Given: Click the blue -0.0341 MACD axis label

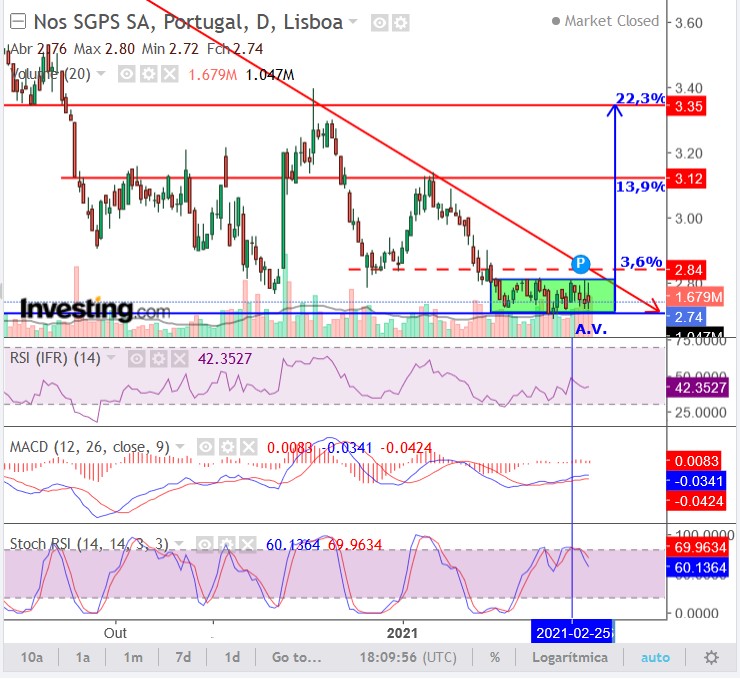Looking at the screenshot, I should [x=696, y=481].
